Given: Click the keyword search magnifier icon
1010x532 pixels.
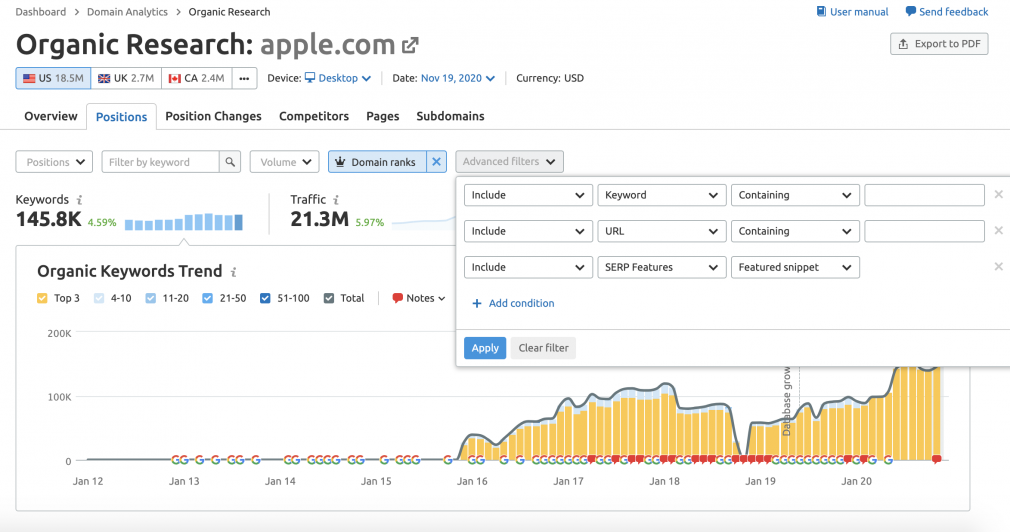Looking at the screenshot, I should (230, 162).
